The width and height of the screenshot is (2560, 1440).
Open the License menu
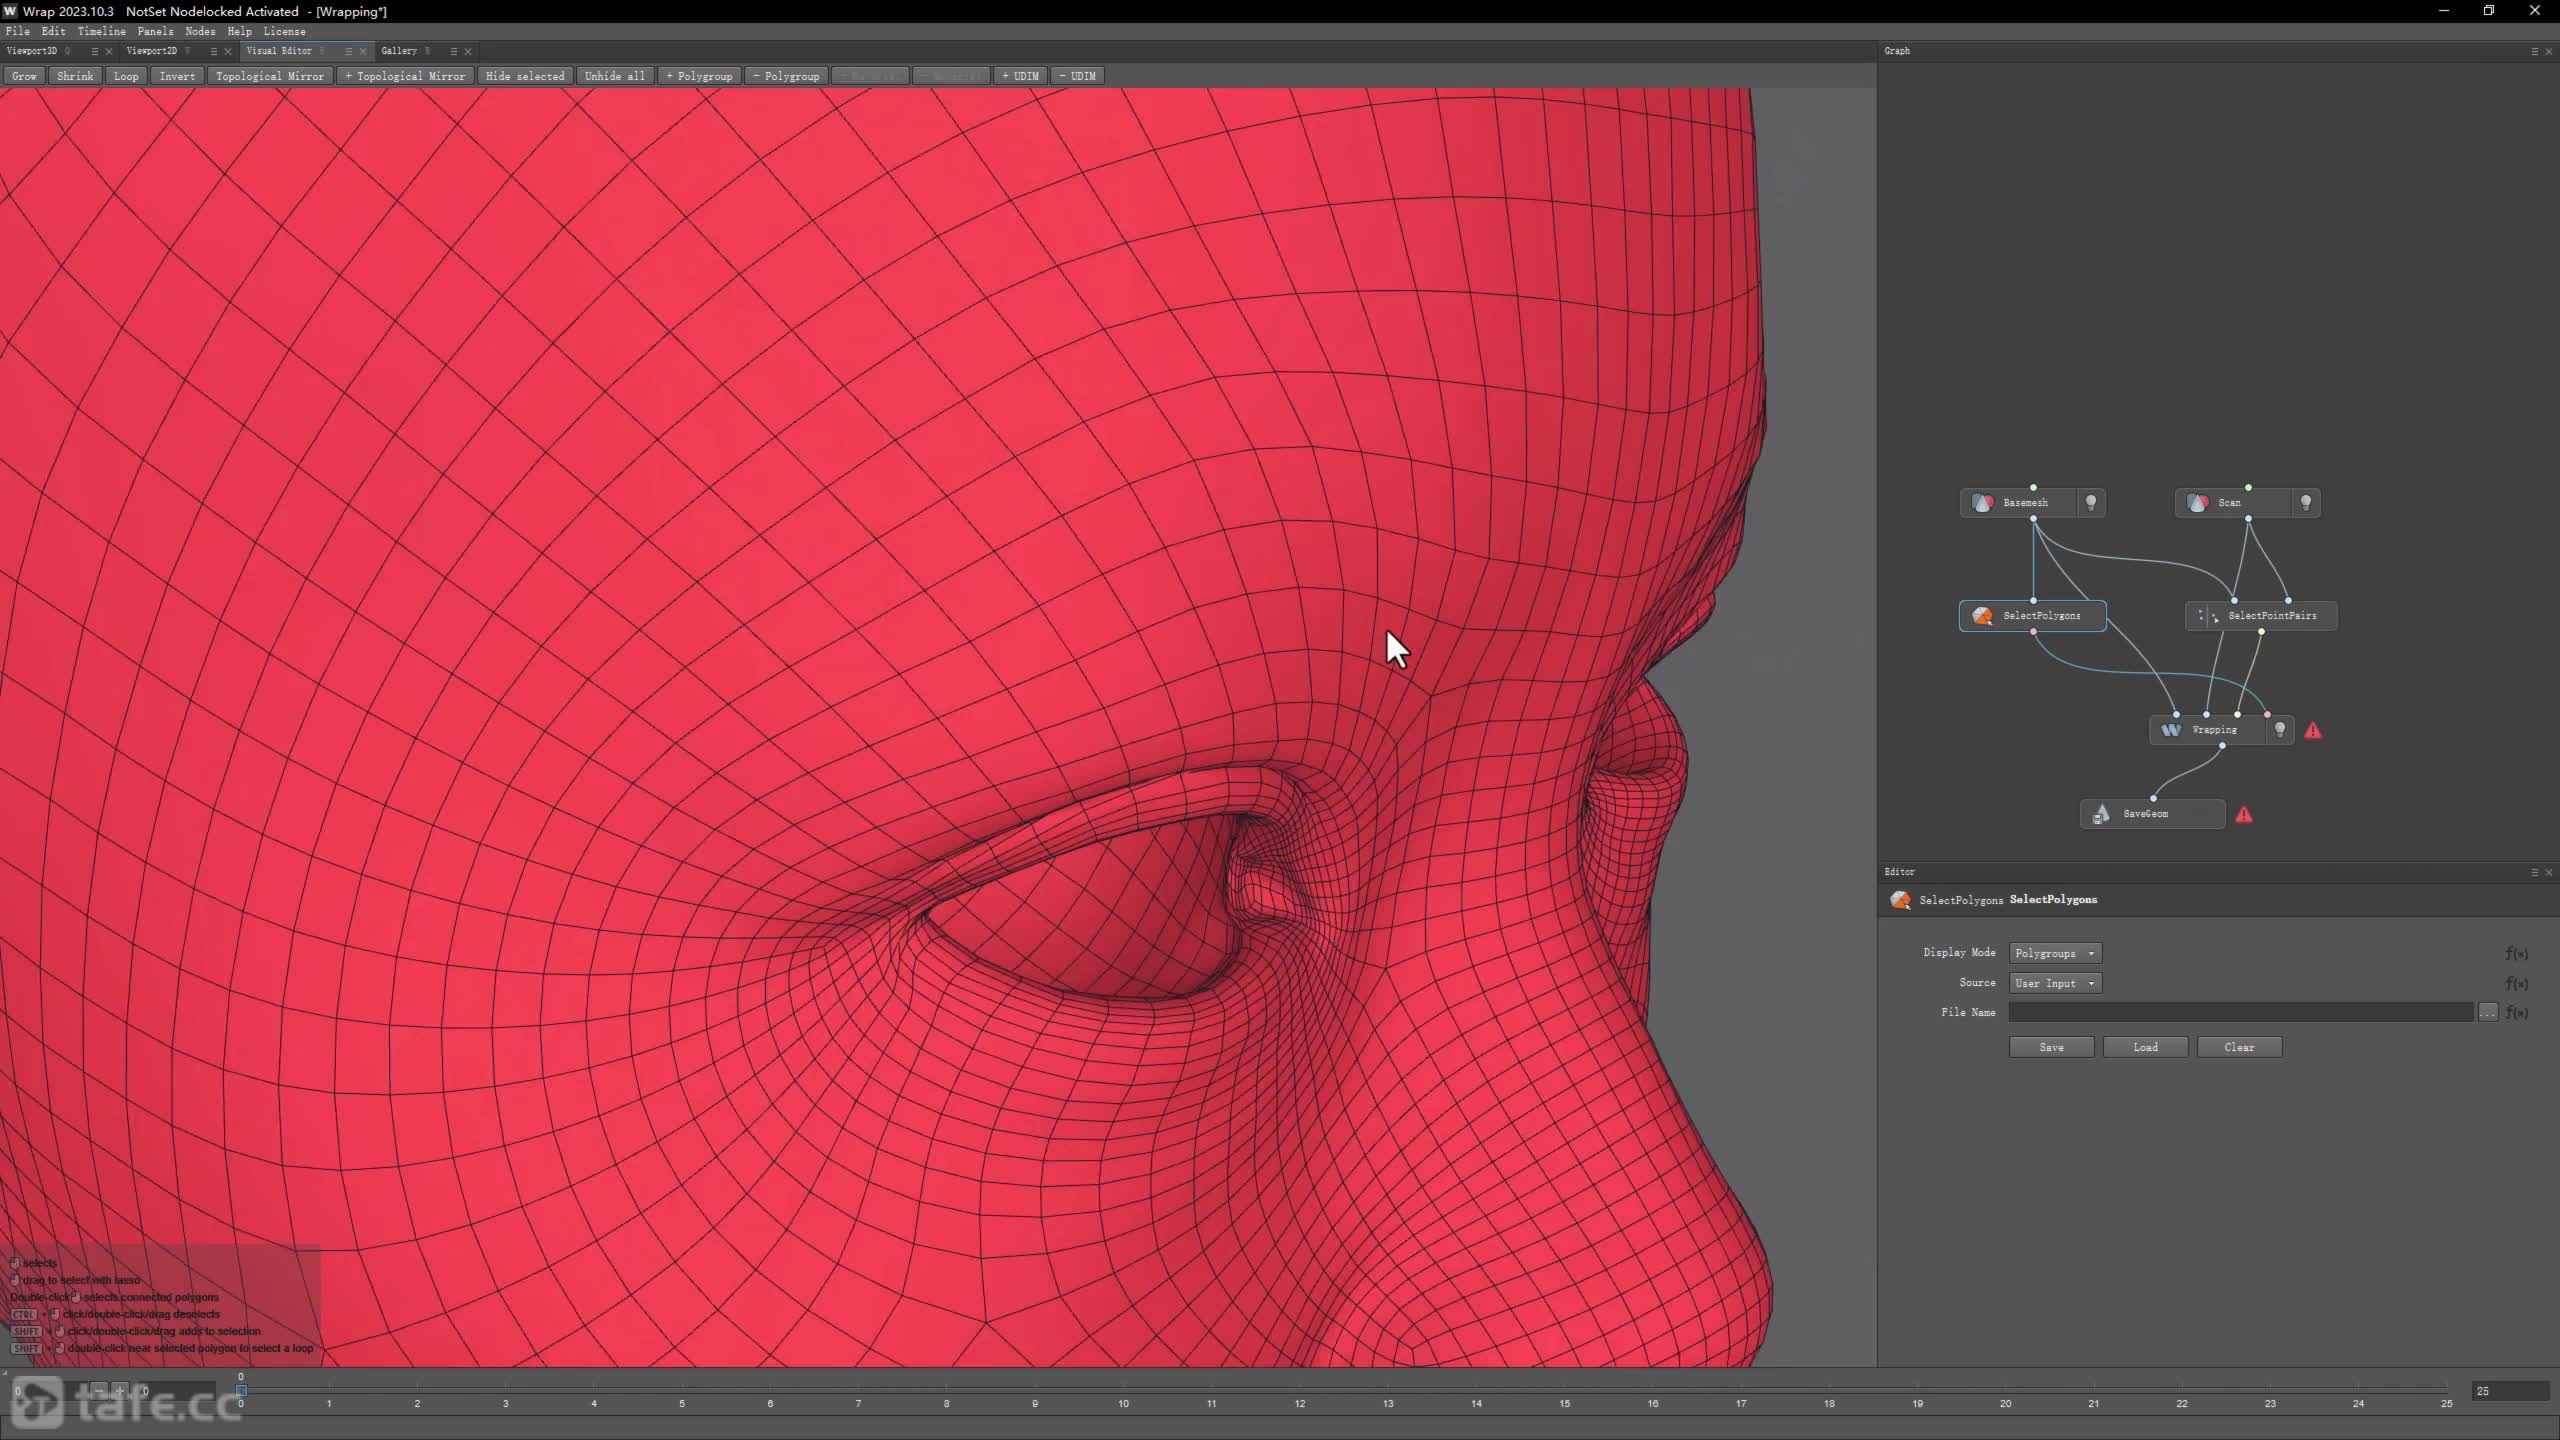[284, 31]
